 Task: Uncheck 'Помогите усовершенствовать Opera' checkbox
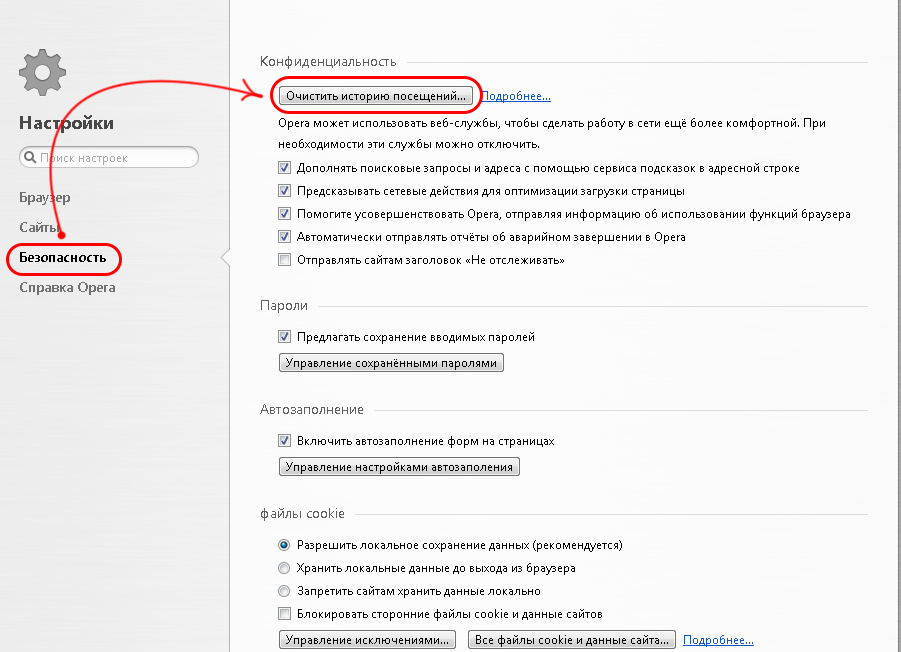click(x=285, y=214)
